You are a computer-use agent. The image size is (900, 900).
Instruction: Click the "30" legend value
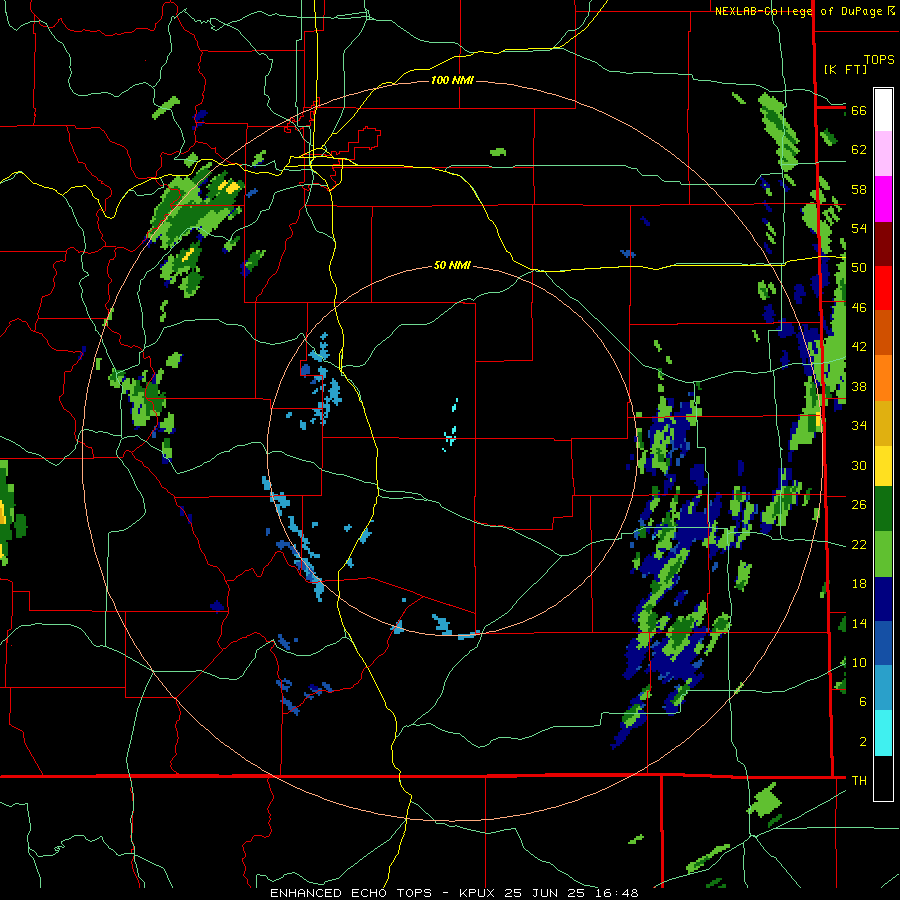coord(859,465)
